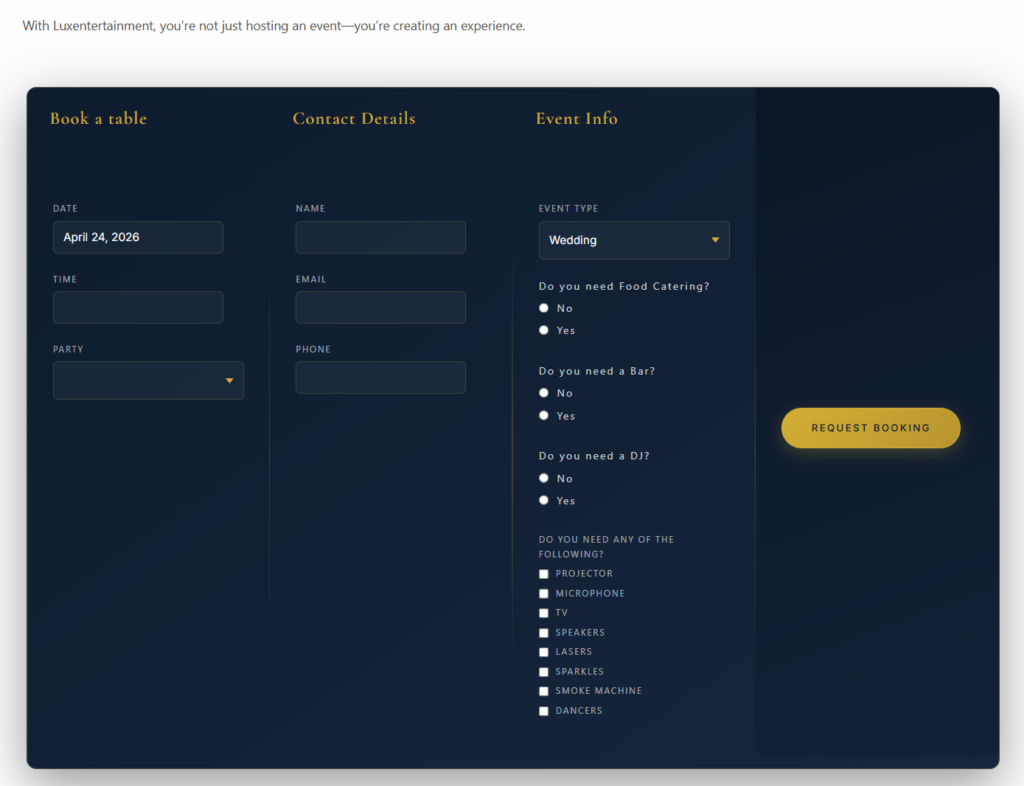This screenshot has height=786, width=1024.
Task: Select Yes for needing a DJ
Action: click(x=543, y=501)
